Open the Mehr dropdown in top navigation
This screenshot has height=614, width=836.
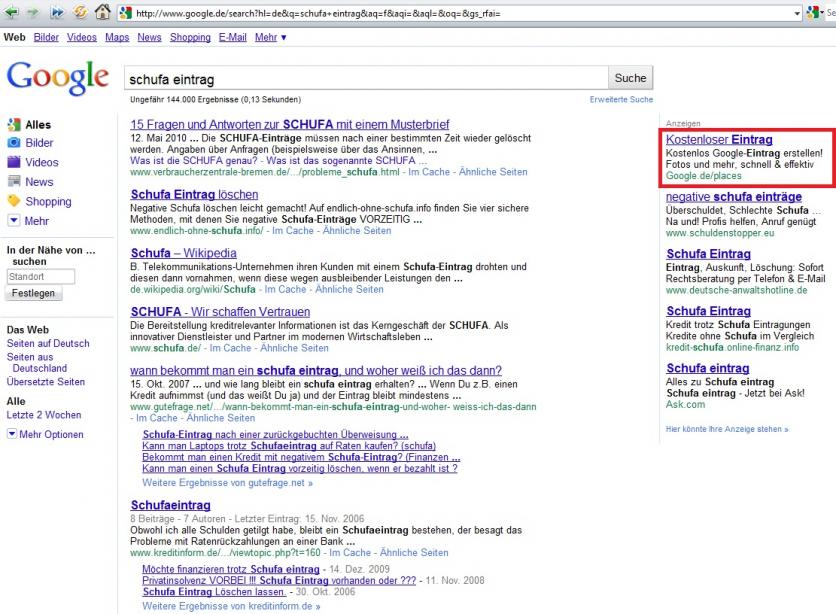270,37
